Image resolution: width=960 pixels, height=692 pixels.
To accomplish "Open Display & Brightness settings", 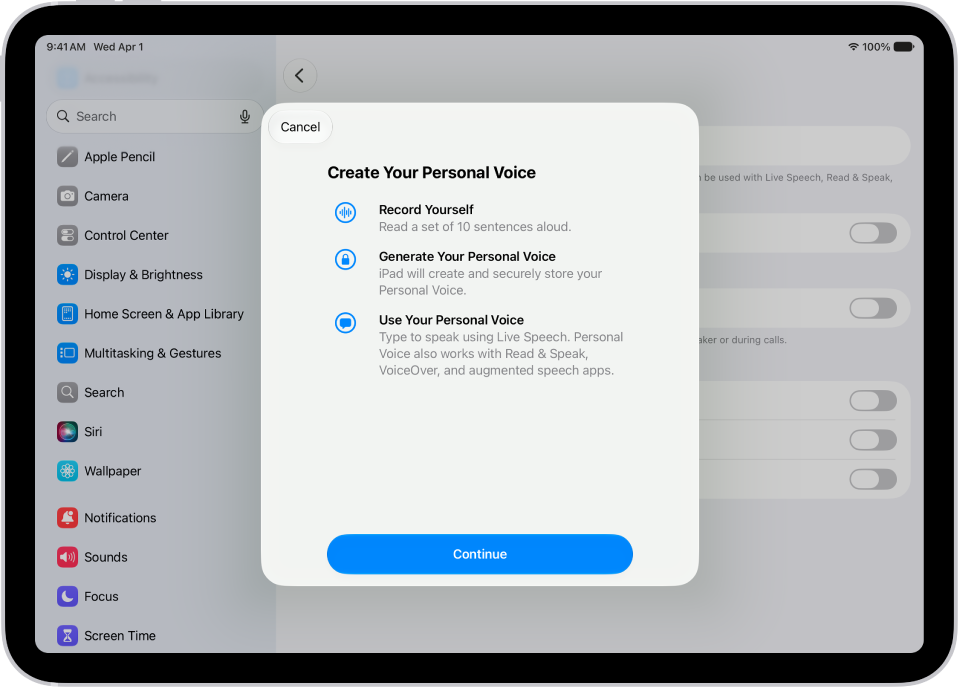I will pos(153,274).
